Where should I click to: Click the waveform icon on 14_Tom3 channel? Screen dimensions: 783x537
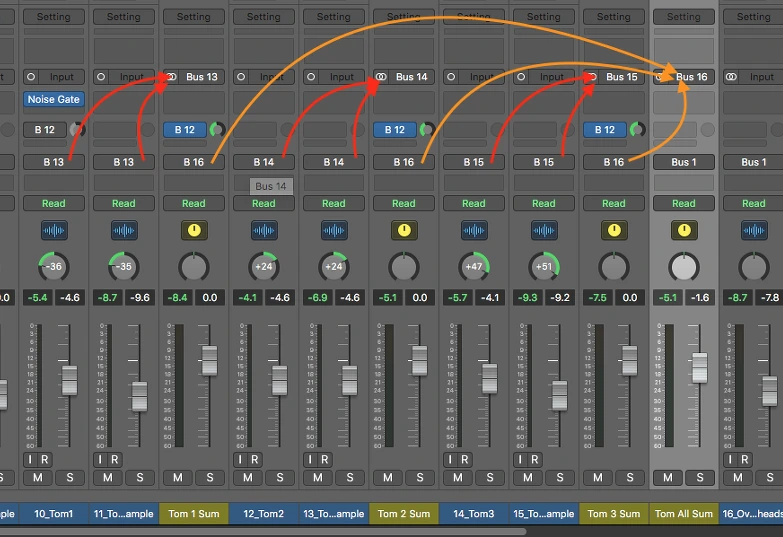click(x=474, y=230)
